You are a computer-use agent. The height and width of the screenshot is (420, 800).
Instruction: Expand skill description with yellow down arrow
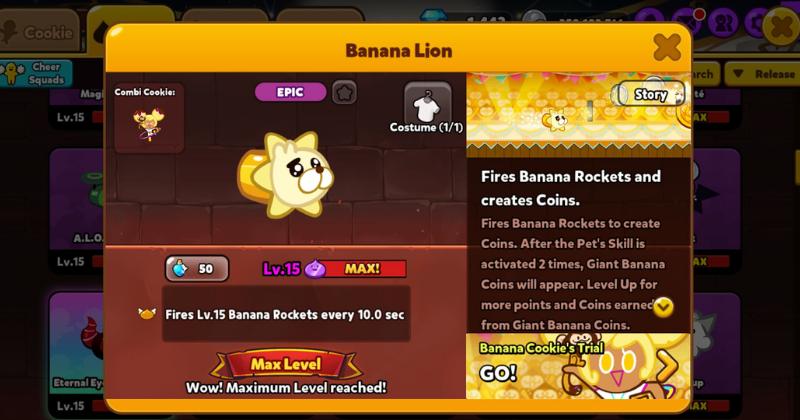663,307
